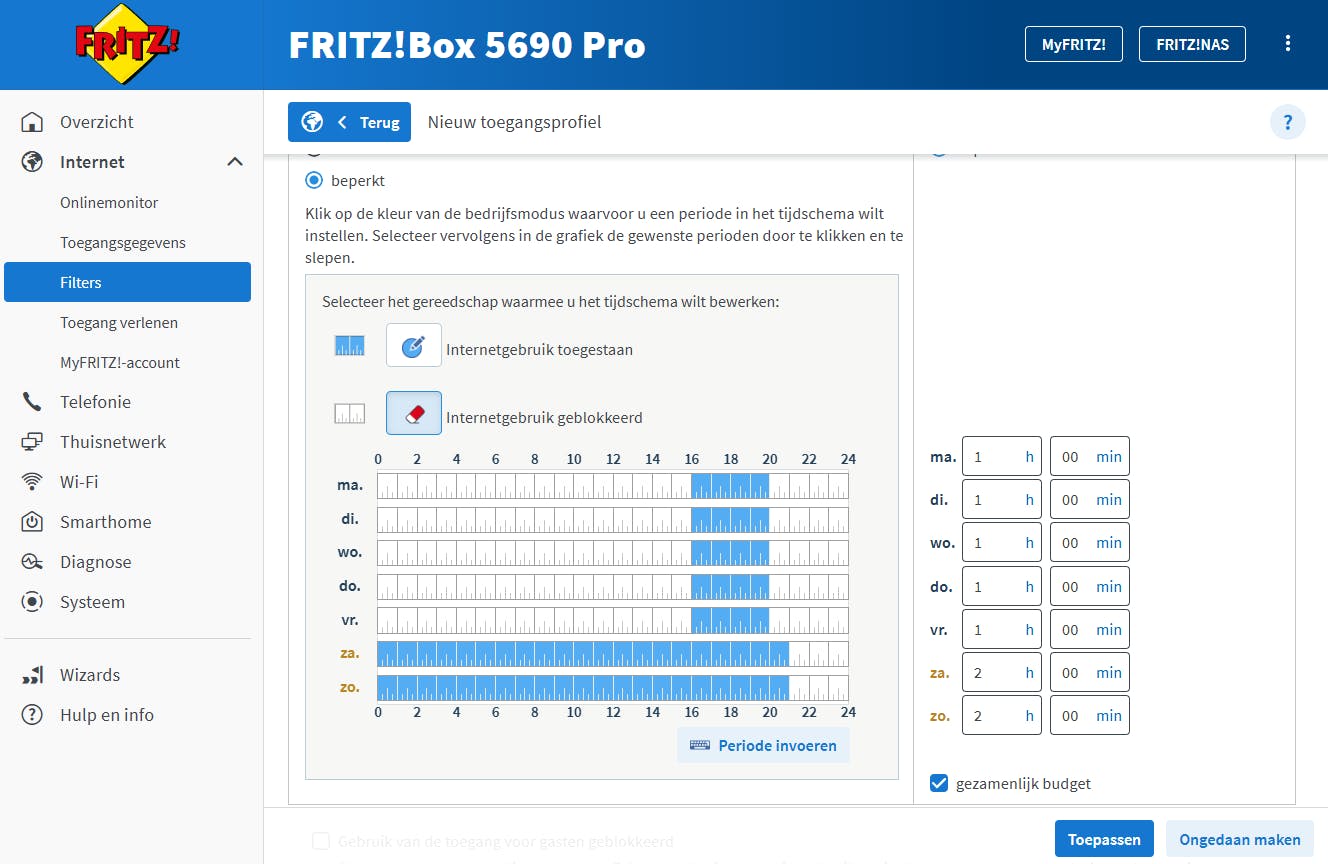Click the MyFRITZ! header button
The image size is (1328, 864).
[x=1074, y=44]
